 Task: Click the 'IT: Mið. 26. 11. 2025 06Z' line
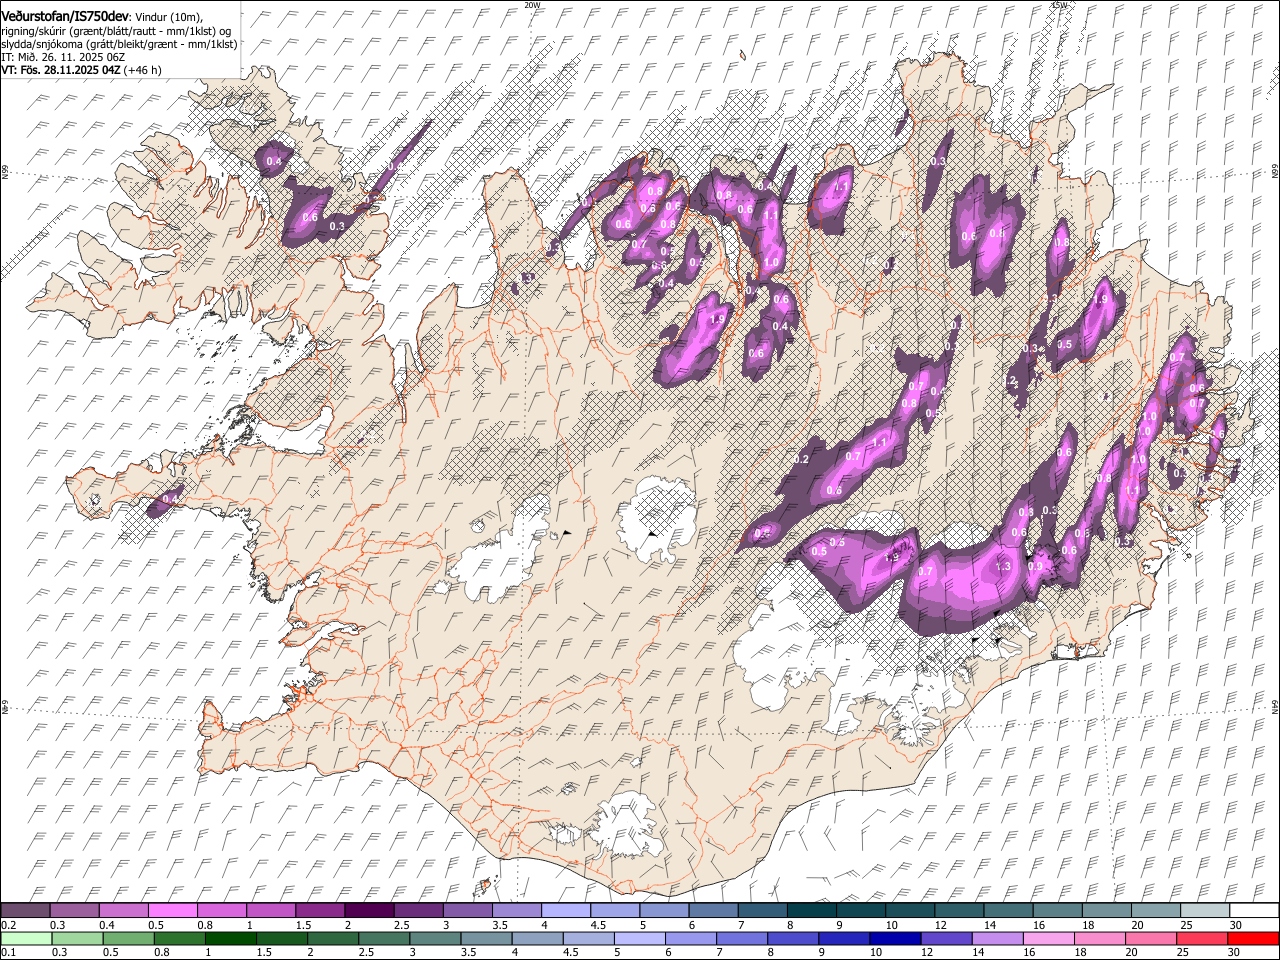pos(63,57)
